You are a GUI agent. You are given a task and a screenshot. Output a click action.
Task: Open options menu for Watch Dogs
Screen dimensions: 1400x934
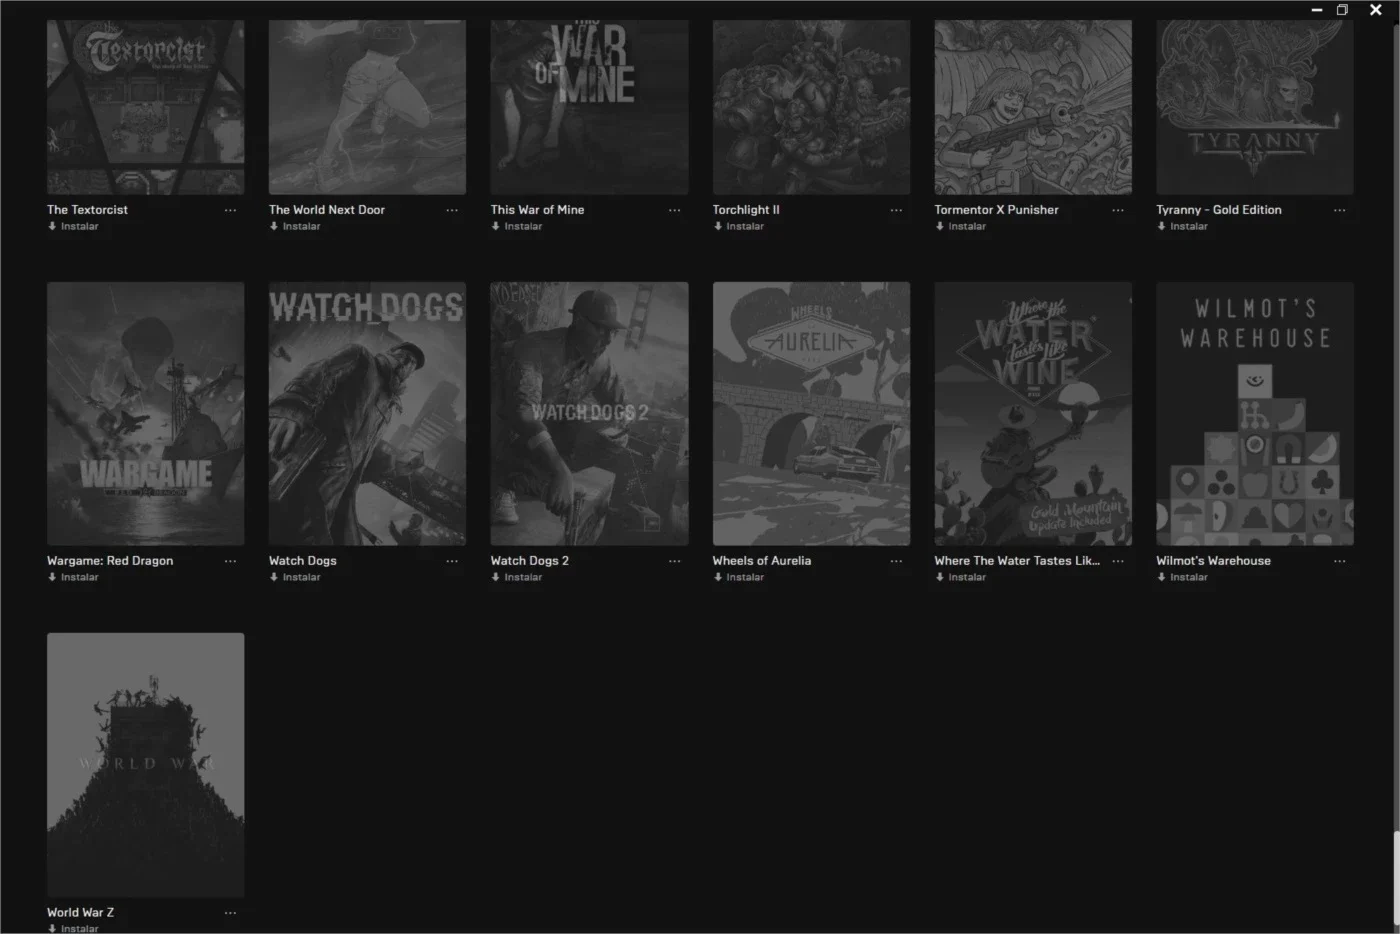point(452,561)
